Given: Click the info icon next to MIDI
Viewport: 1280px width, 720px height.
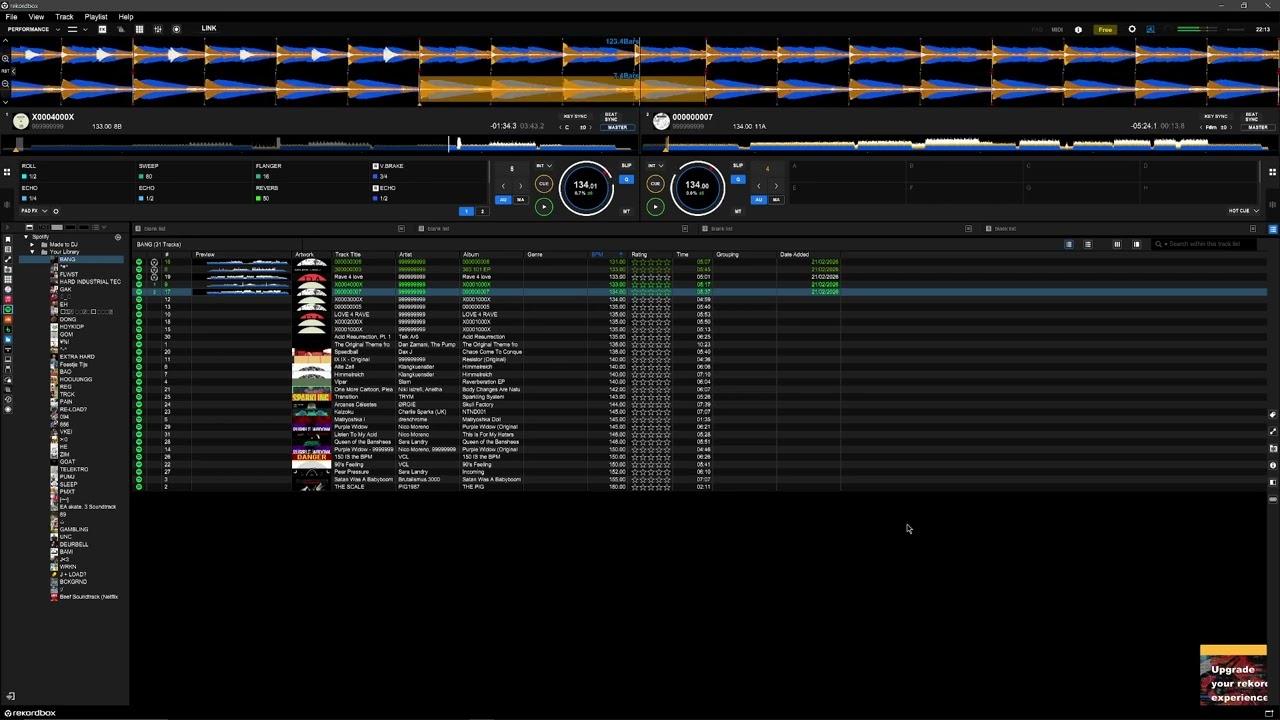Looking at the screenshot, I should pos(1078,30).
